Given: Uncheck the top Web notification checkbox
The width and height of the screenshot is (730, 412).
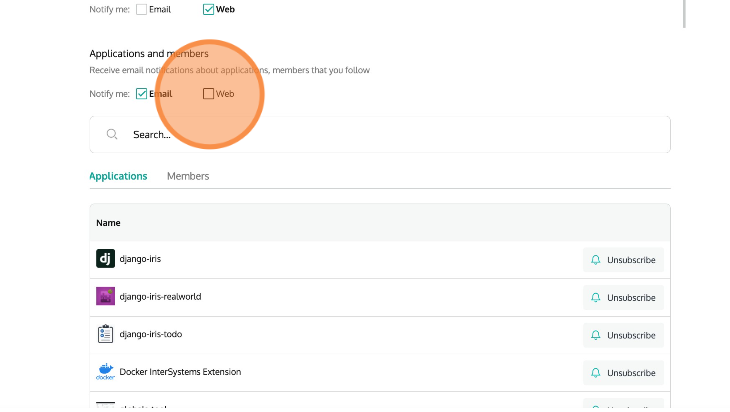Looking at the screenshot, I should point(208,10).
